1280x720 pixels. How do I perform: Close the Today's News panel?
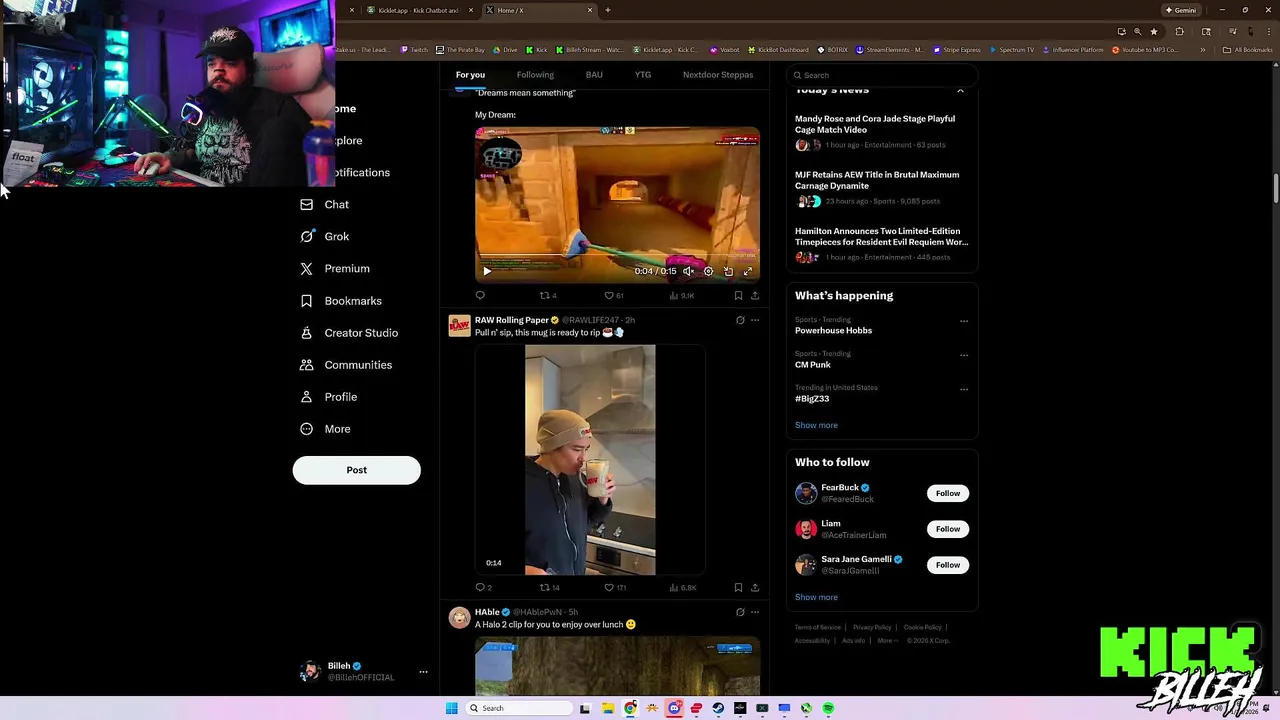[960, 91]
